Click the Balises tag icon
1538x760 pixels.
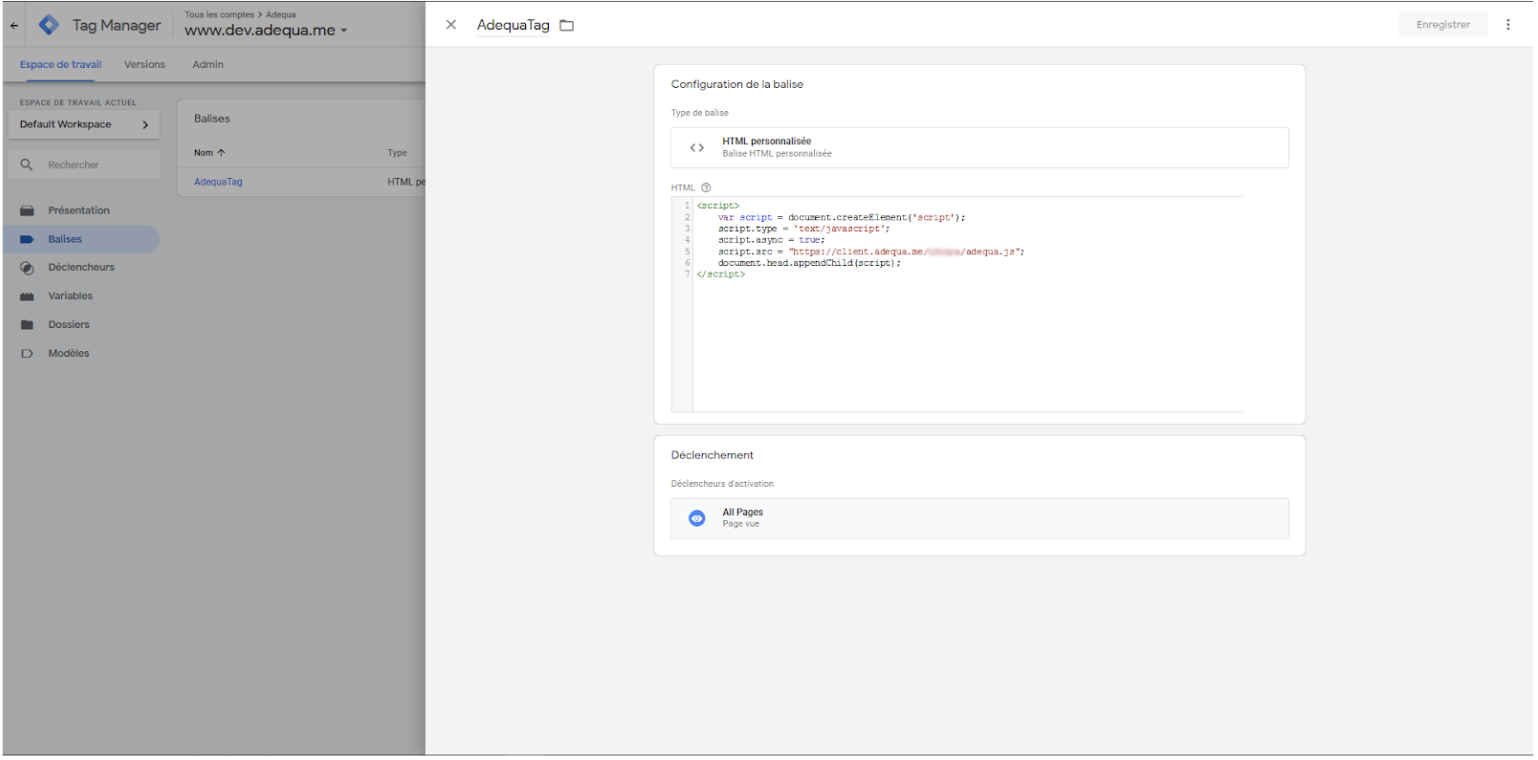coord(28,240)
